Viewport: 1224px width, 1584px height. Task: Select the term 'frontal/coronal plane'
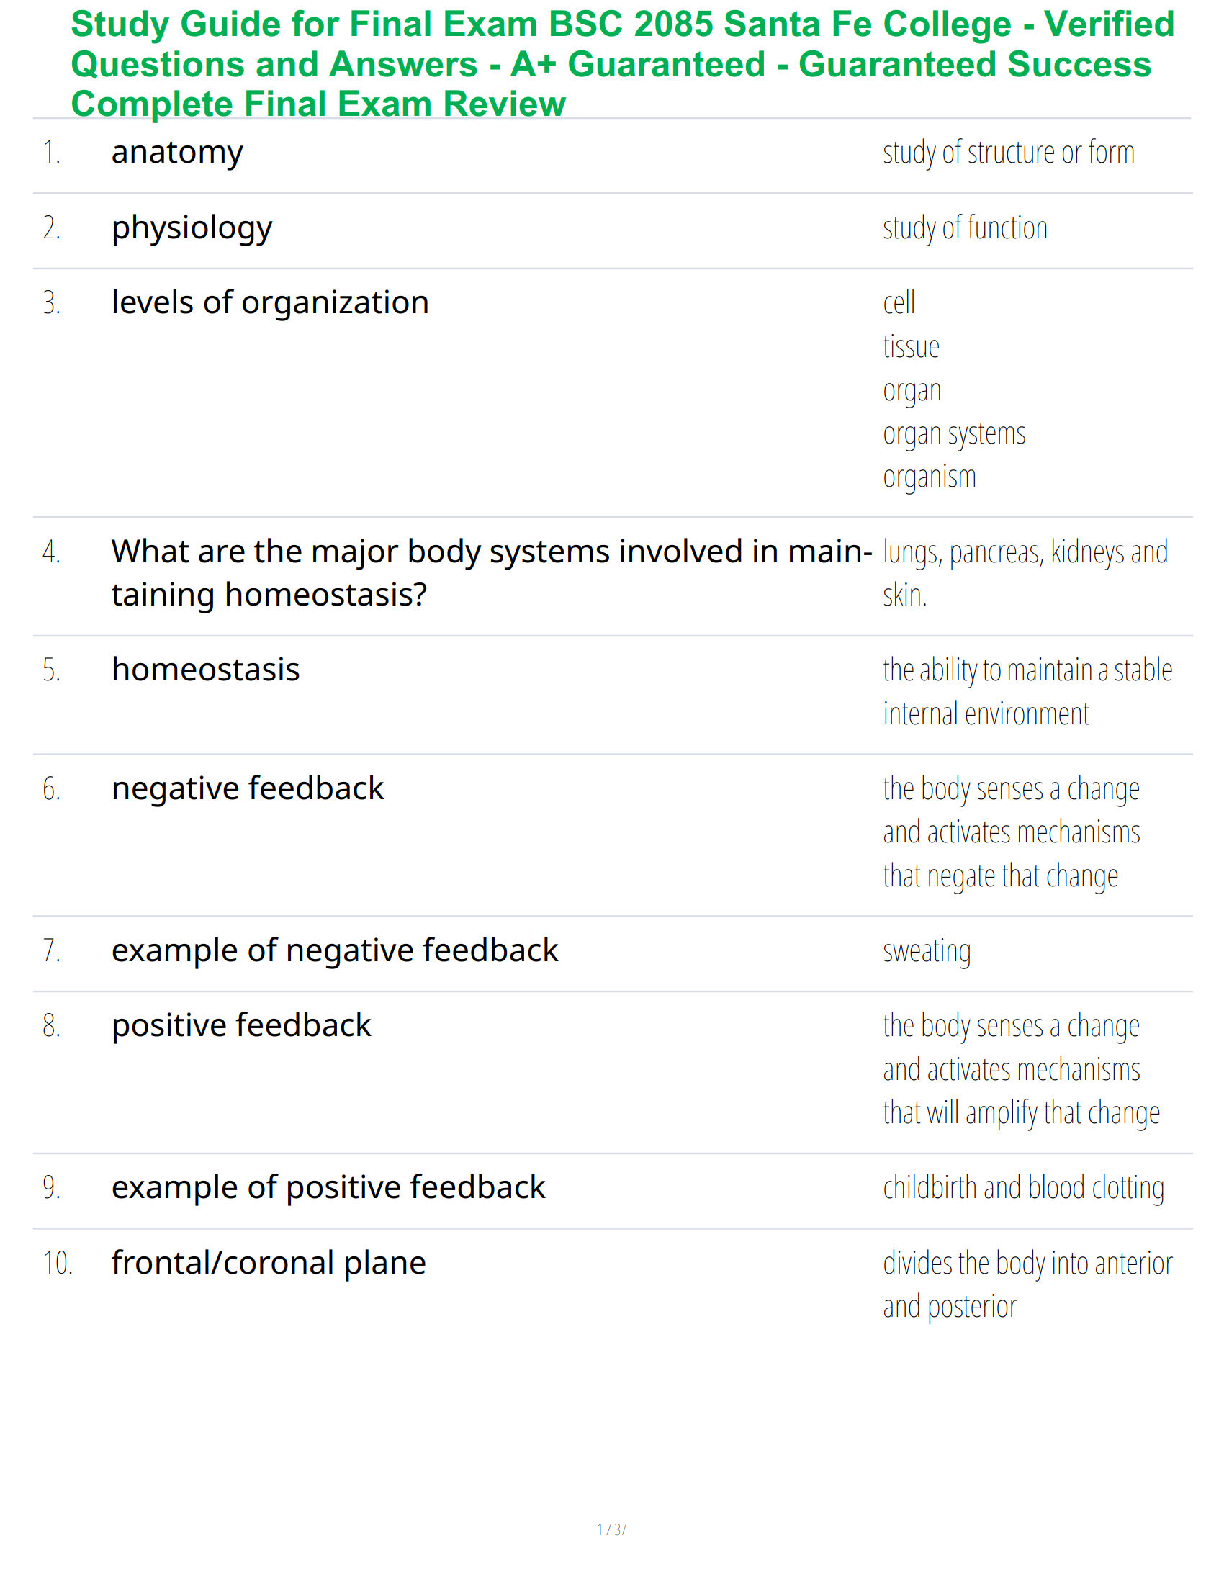269,1263
